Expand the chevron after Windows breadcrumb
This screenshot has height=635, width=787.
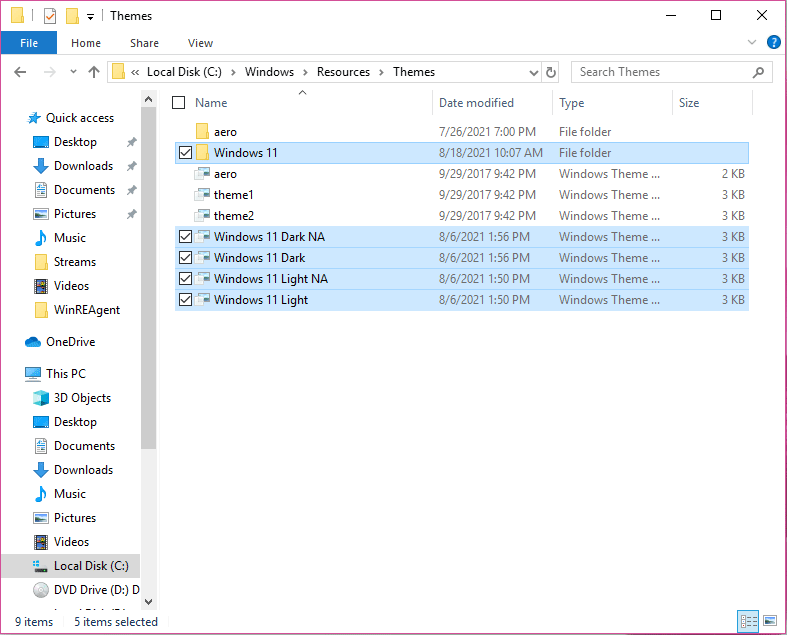305,72
